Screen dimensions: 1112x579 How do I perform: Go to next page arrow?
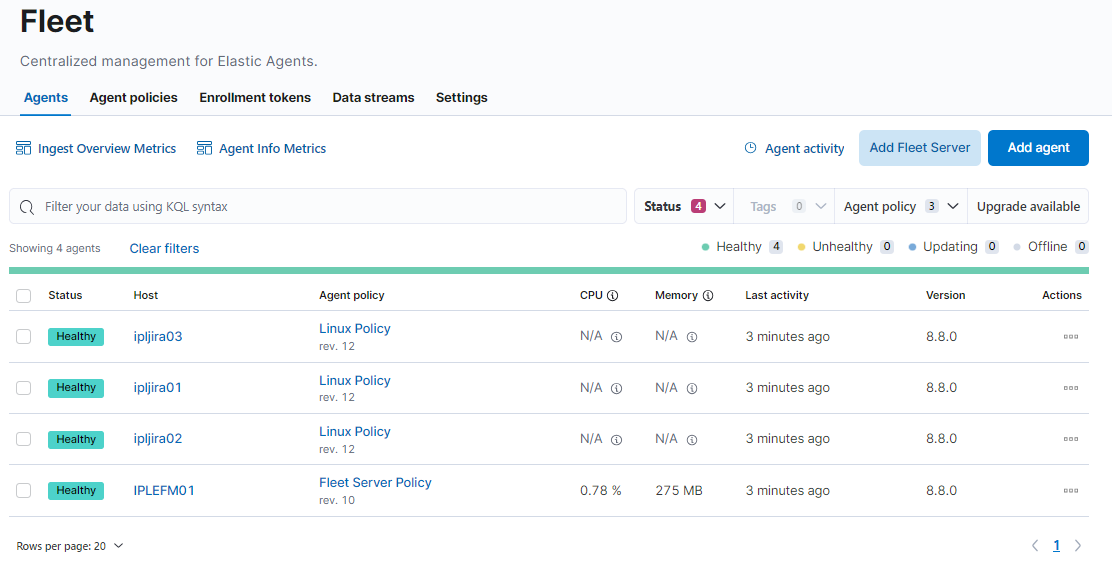coord(1078,546)
